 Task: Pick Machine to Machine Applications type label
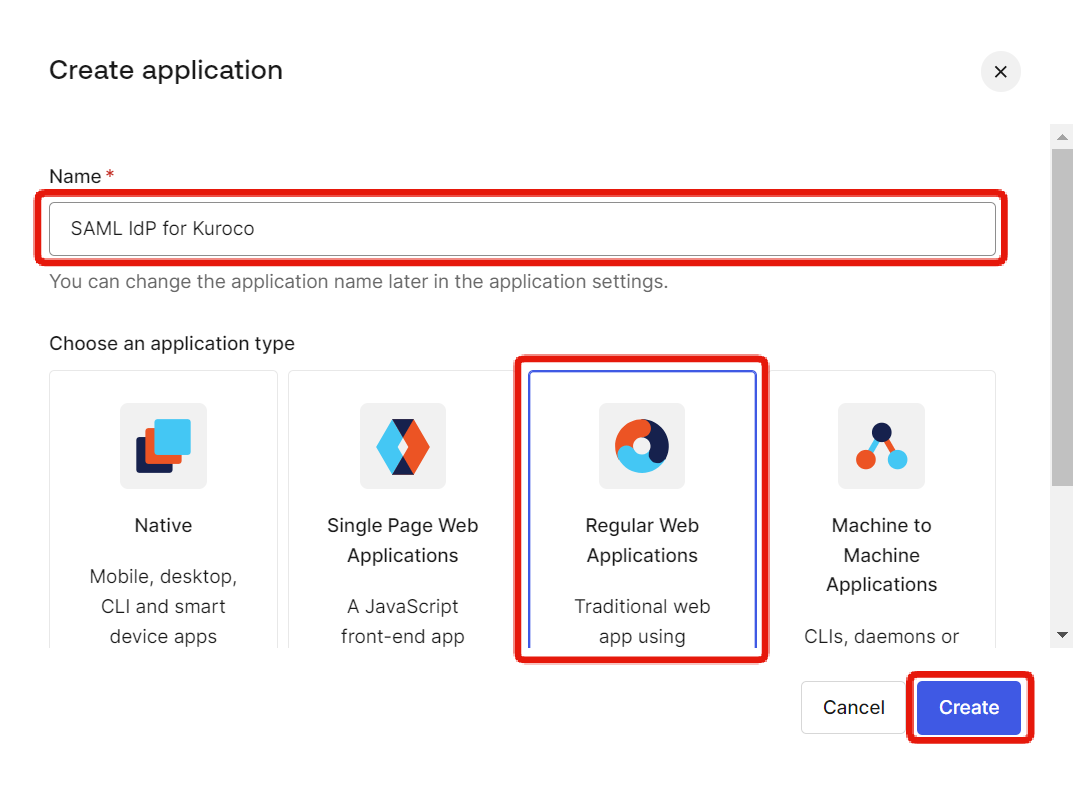click(881, 555)
